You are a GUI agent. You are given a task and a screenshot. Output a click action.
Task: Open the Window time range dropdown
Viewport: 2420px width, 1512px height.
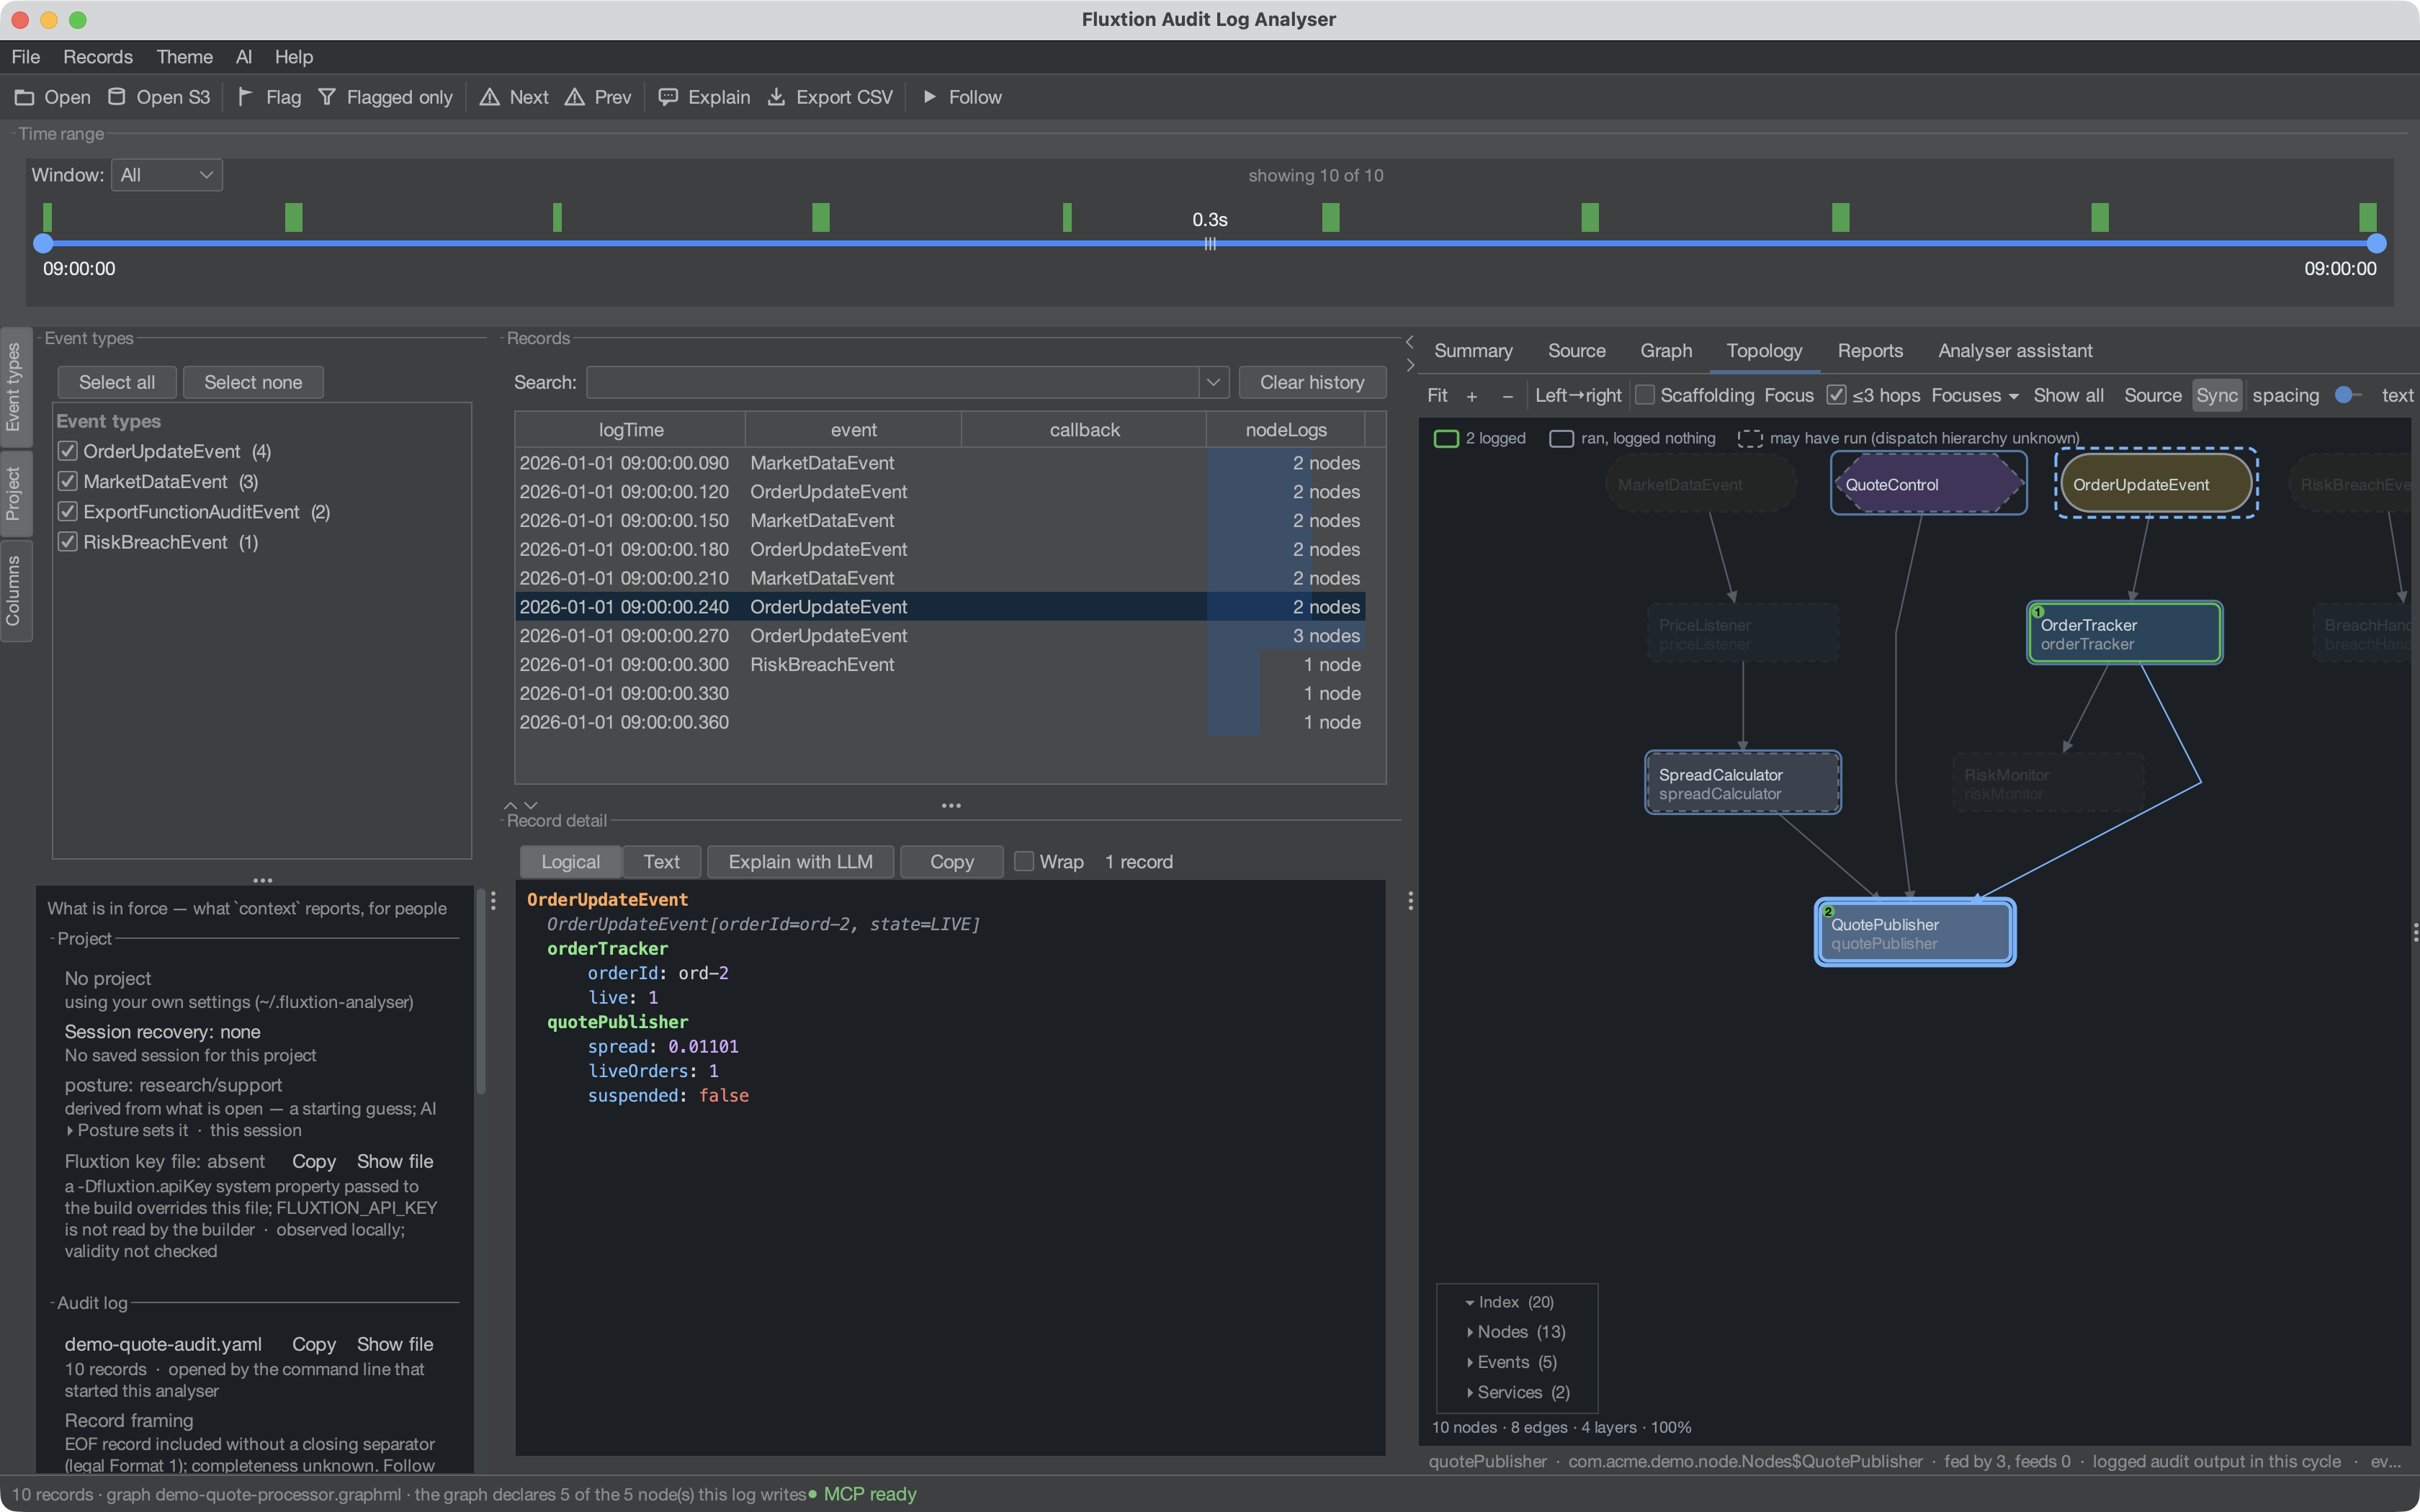[166, 175]
